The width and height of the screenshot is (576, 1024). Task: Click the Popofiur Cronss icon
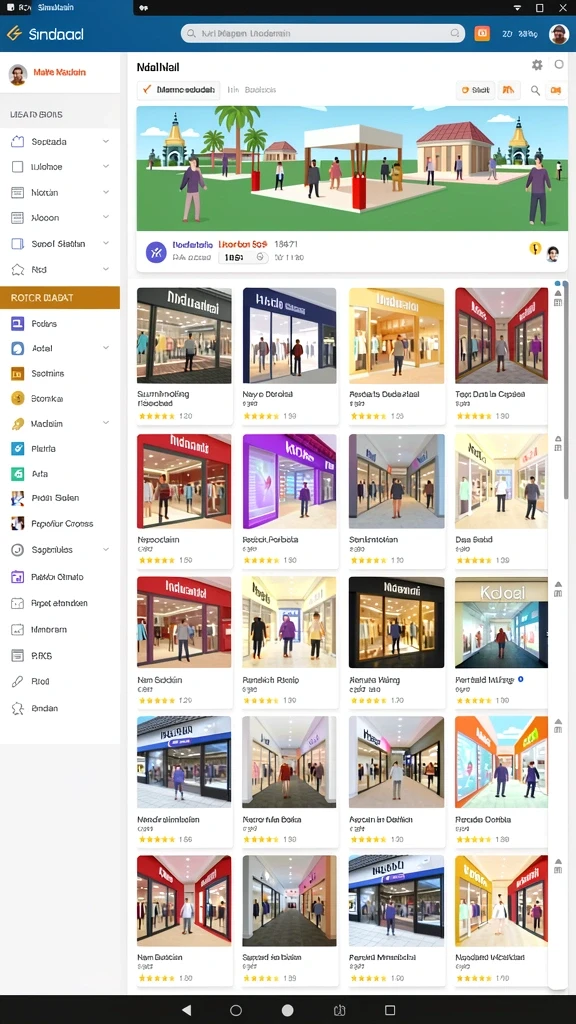click(18, 523)
